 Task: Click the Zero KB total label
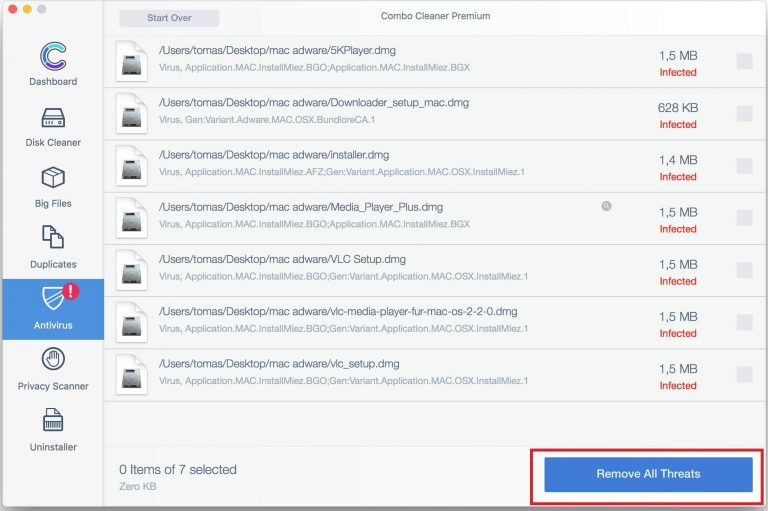tap(138, 487)
